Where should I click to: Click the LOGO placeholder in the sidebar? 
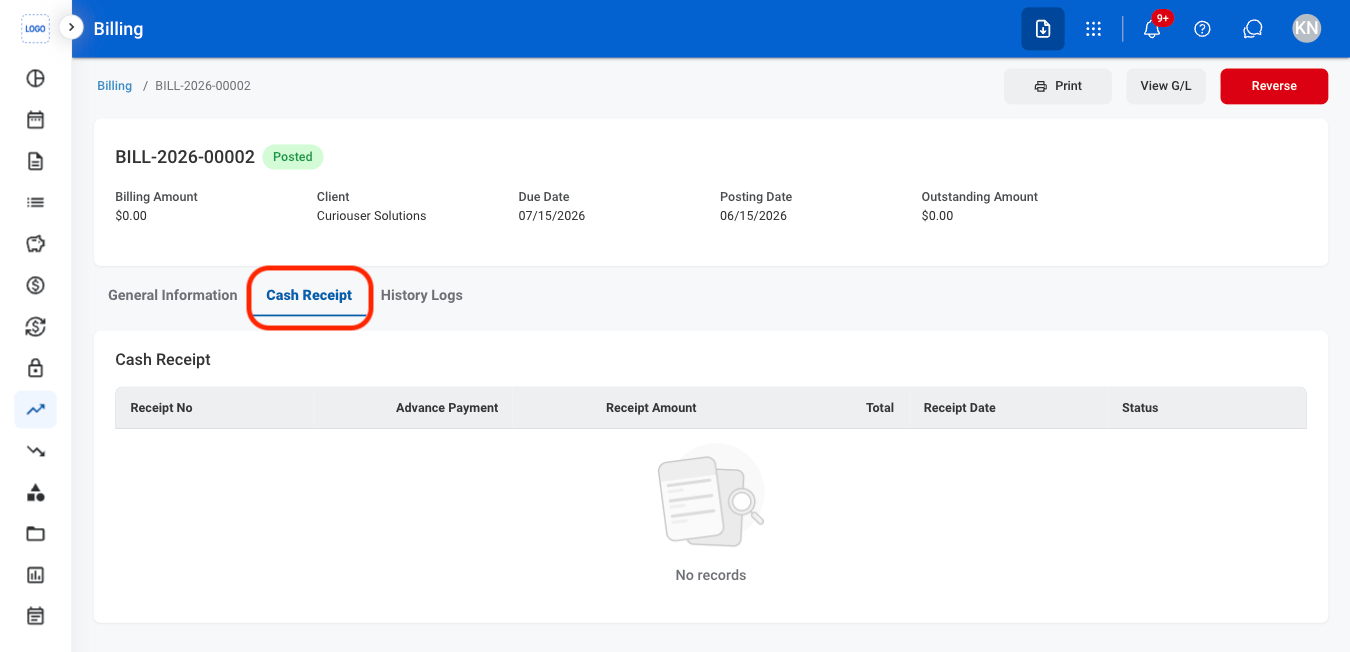[x=35, y=29]
